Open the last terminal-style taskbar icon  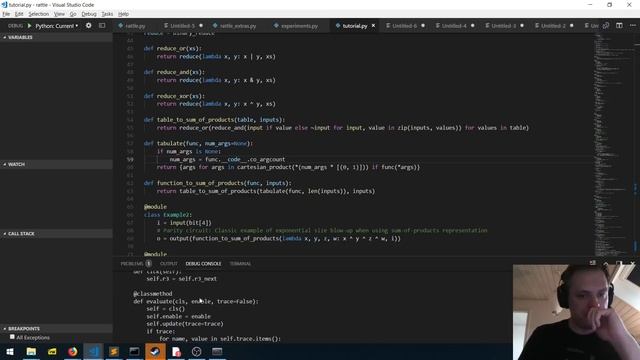click(x=217, y=351)
